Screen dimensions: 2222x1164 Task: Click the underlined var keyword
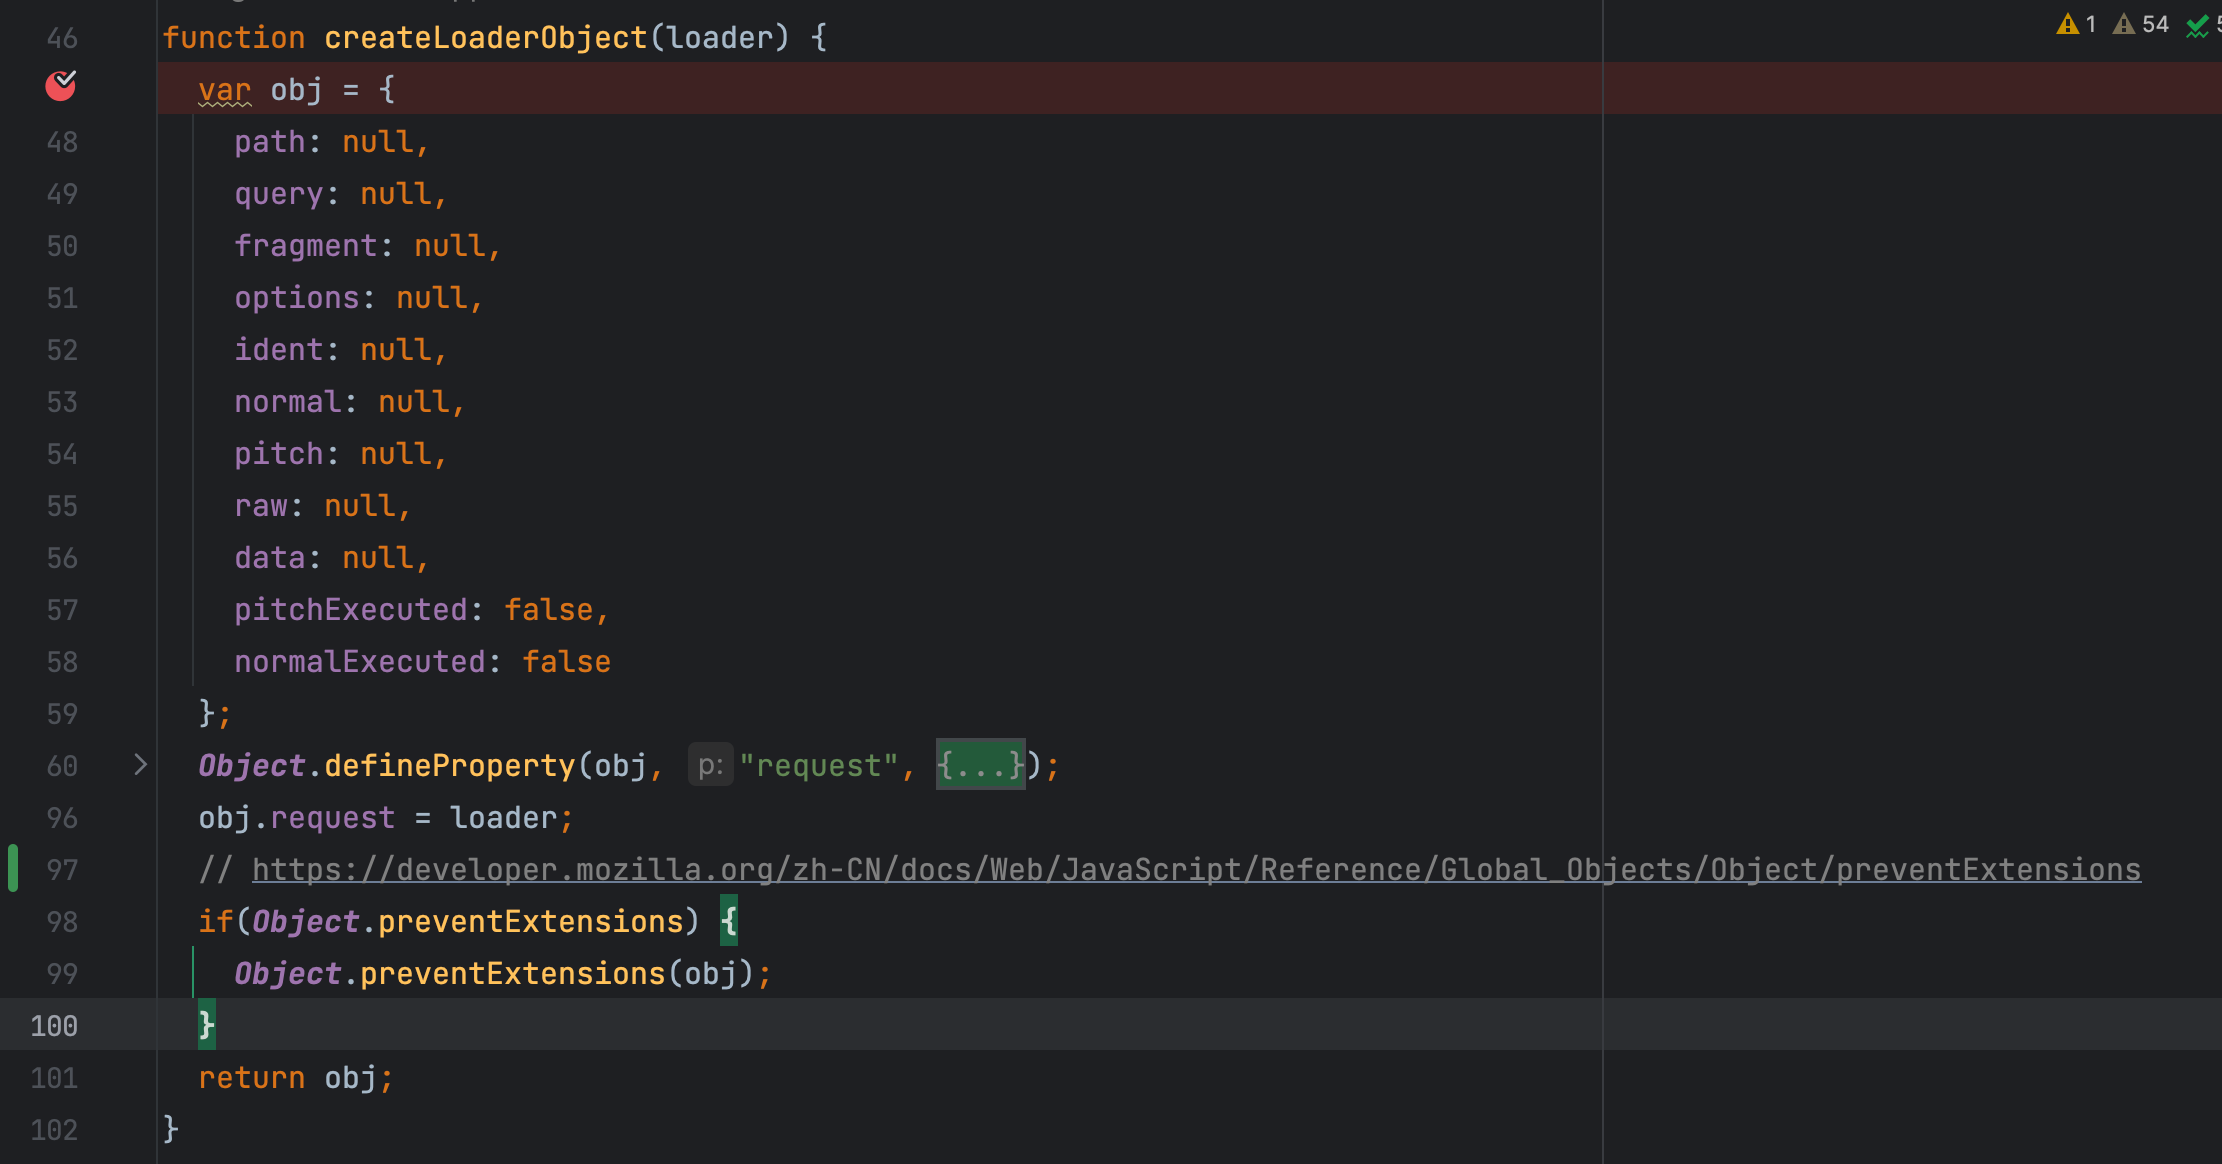click(x=224, y=90)
